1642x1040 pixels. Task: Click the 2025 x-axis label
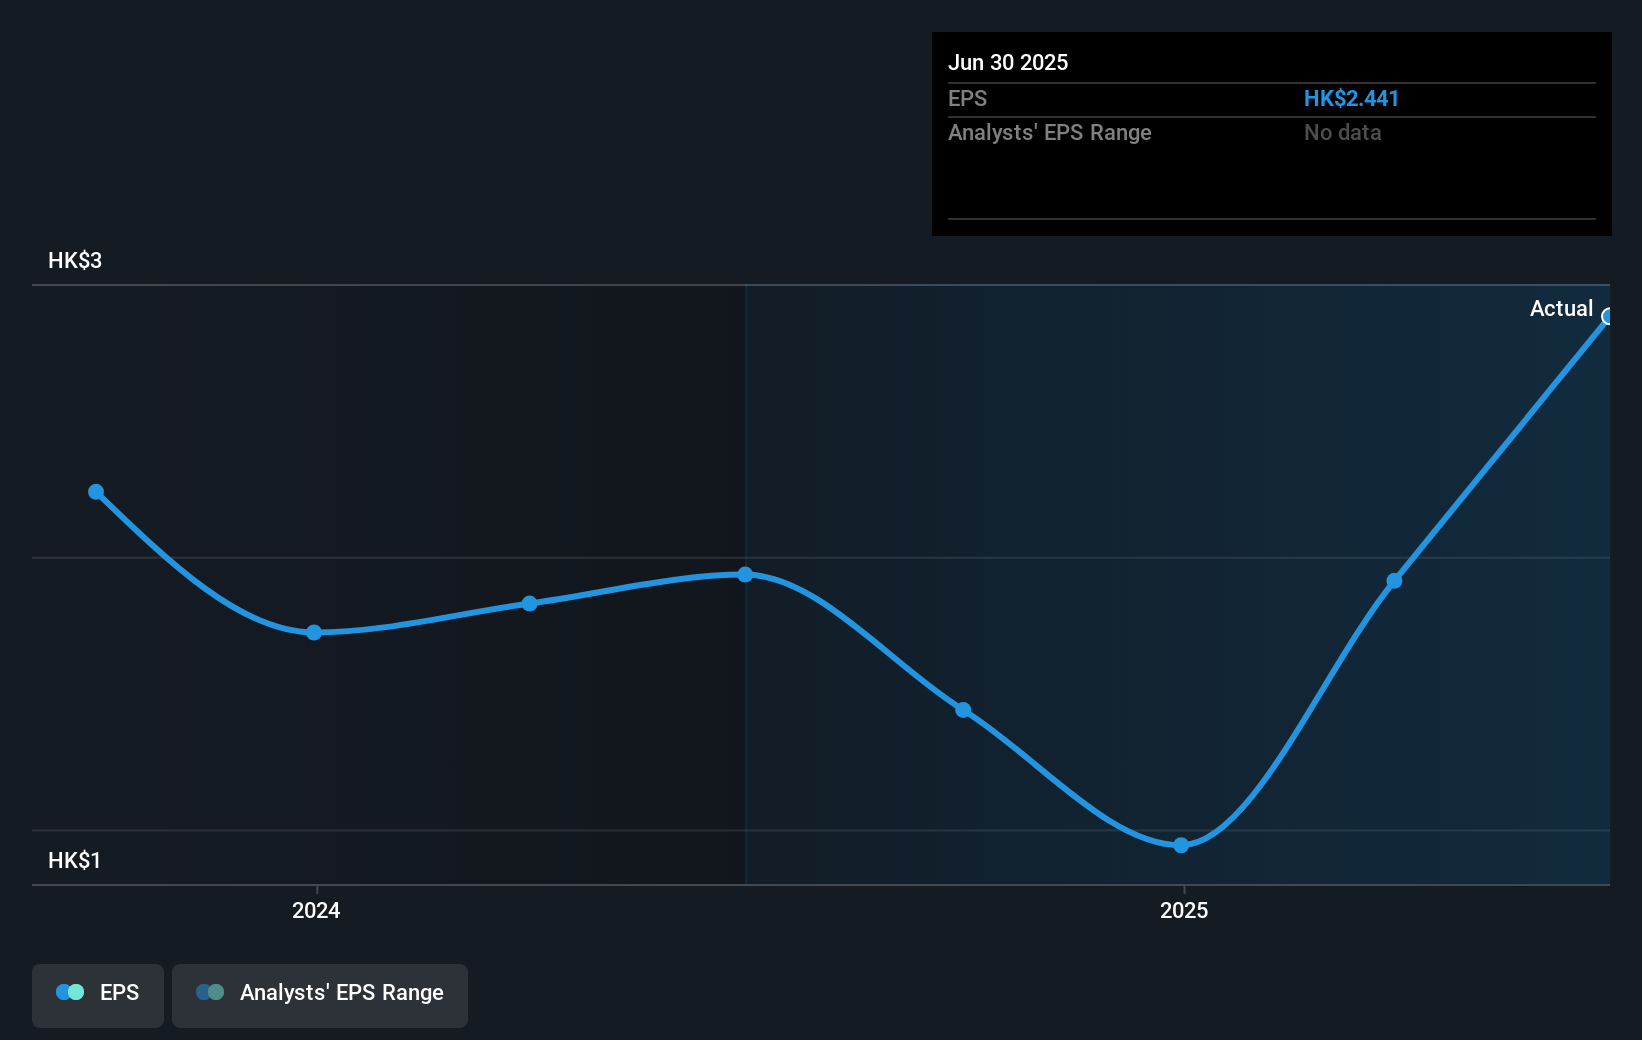[1184, 910]
